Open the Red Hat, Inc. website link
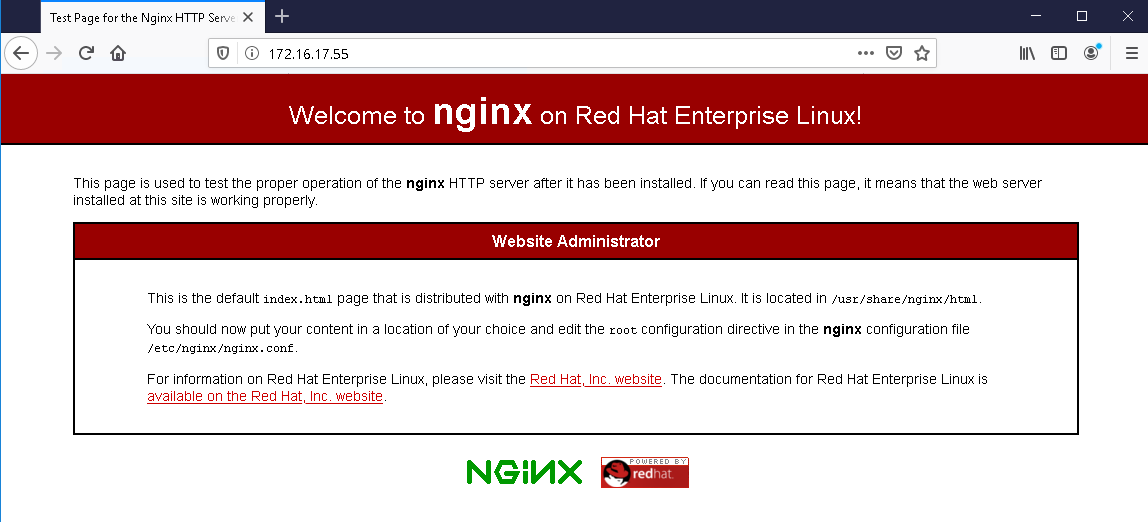Screen dimensions: 1148x522 pos(596,379)
